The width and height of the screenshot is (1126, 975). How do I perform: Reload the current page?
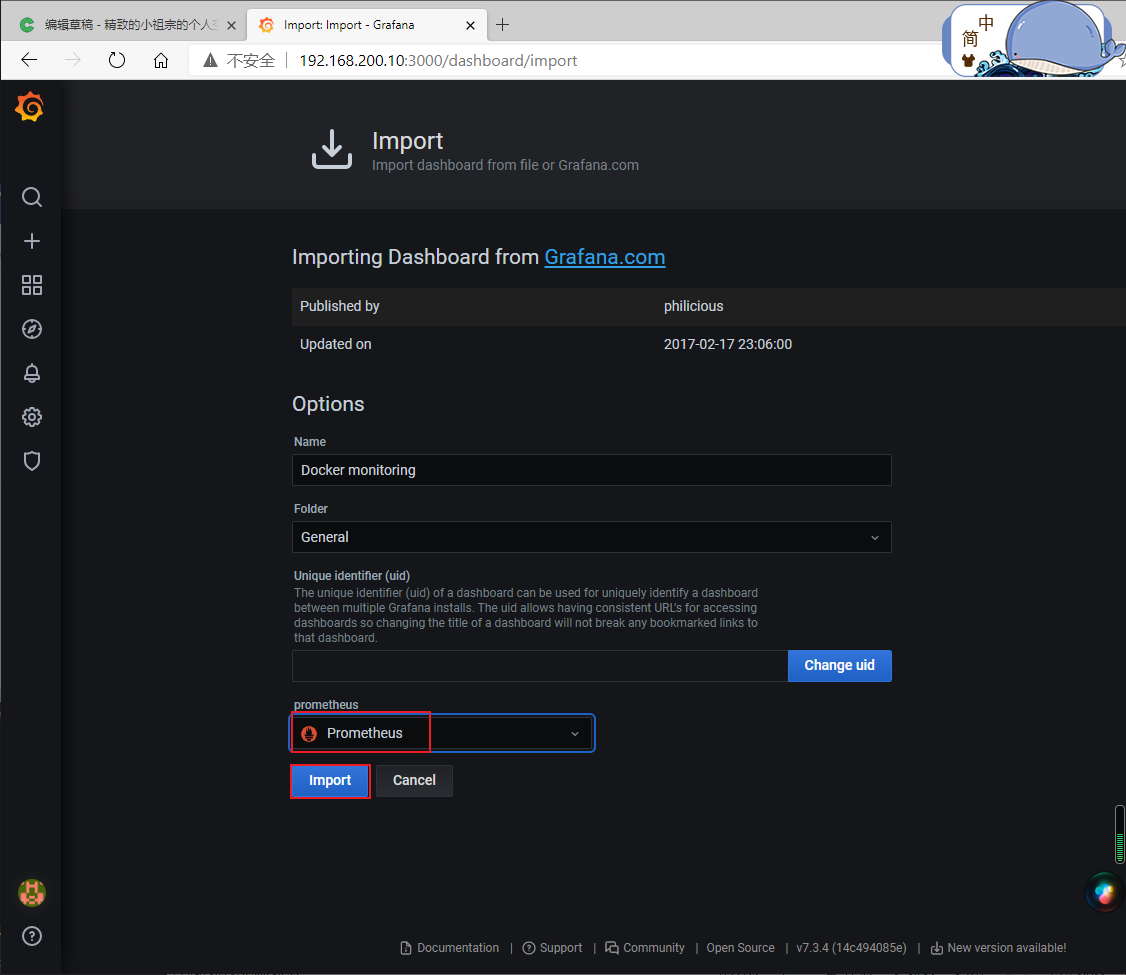click(x=116, y=60)
